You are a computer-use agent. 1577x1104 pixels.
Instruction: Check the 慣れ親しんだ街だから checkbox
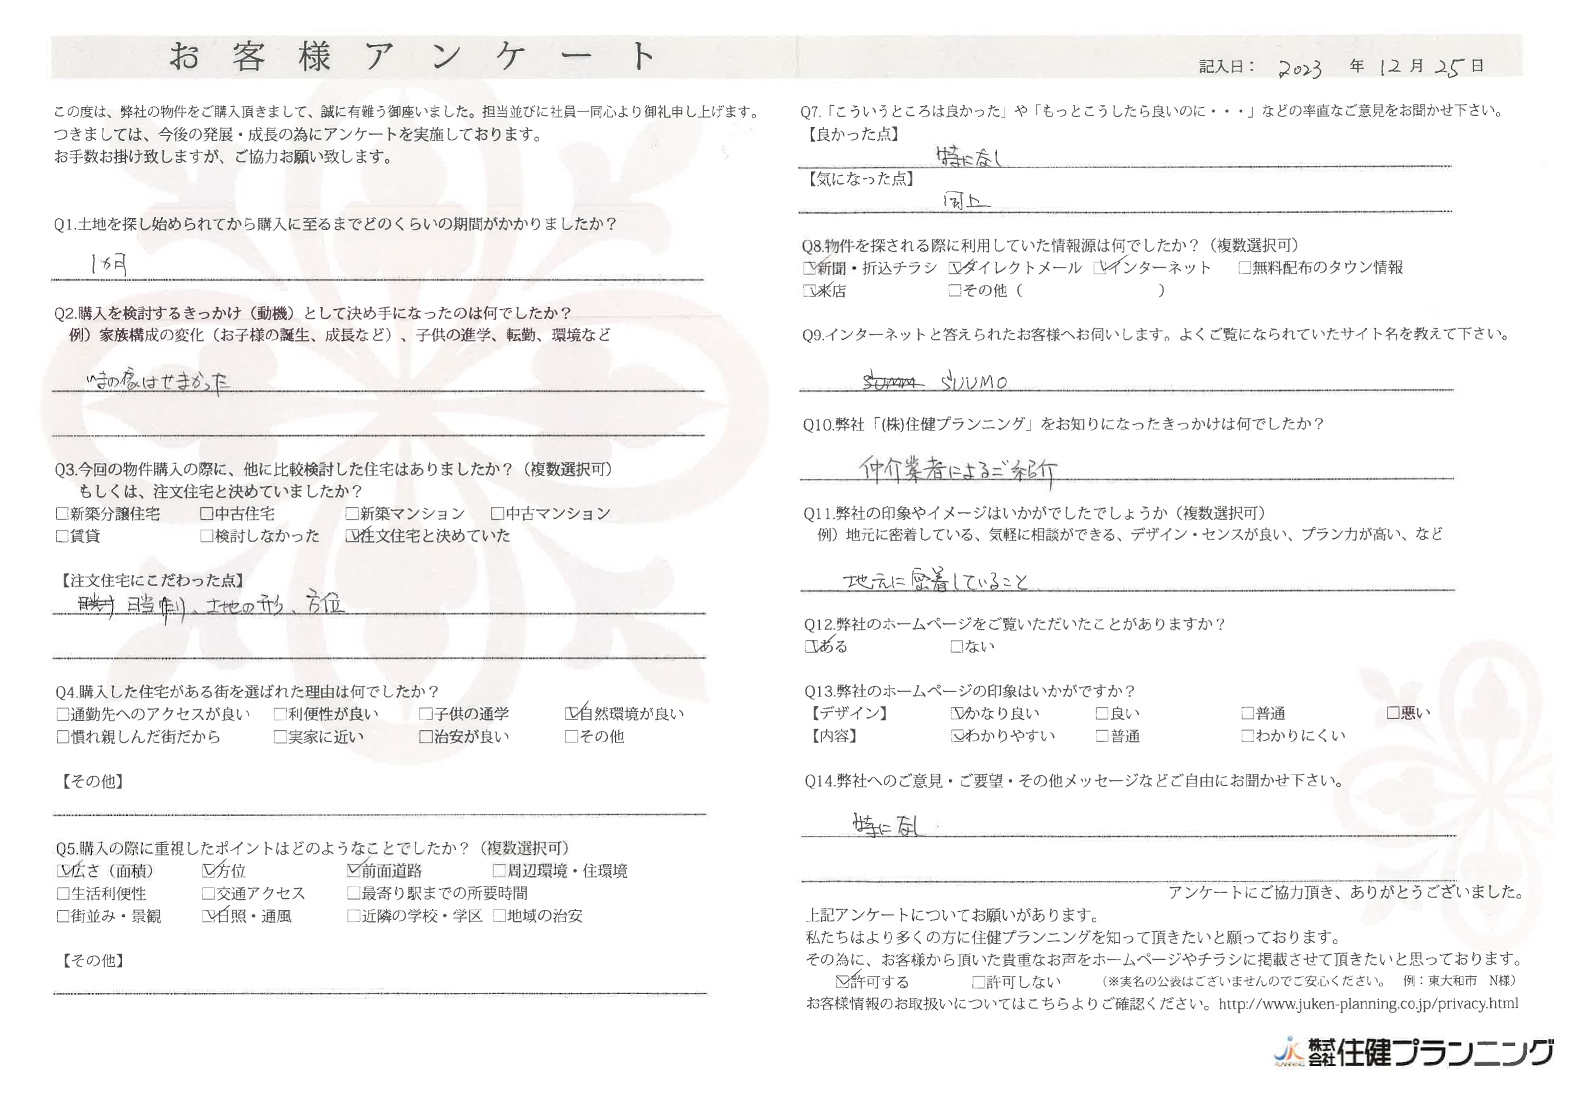pos(63,737)
